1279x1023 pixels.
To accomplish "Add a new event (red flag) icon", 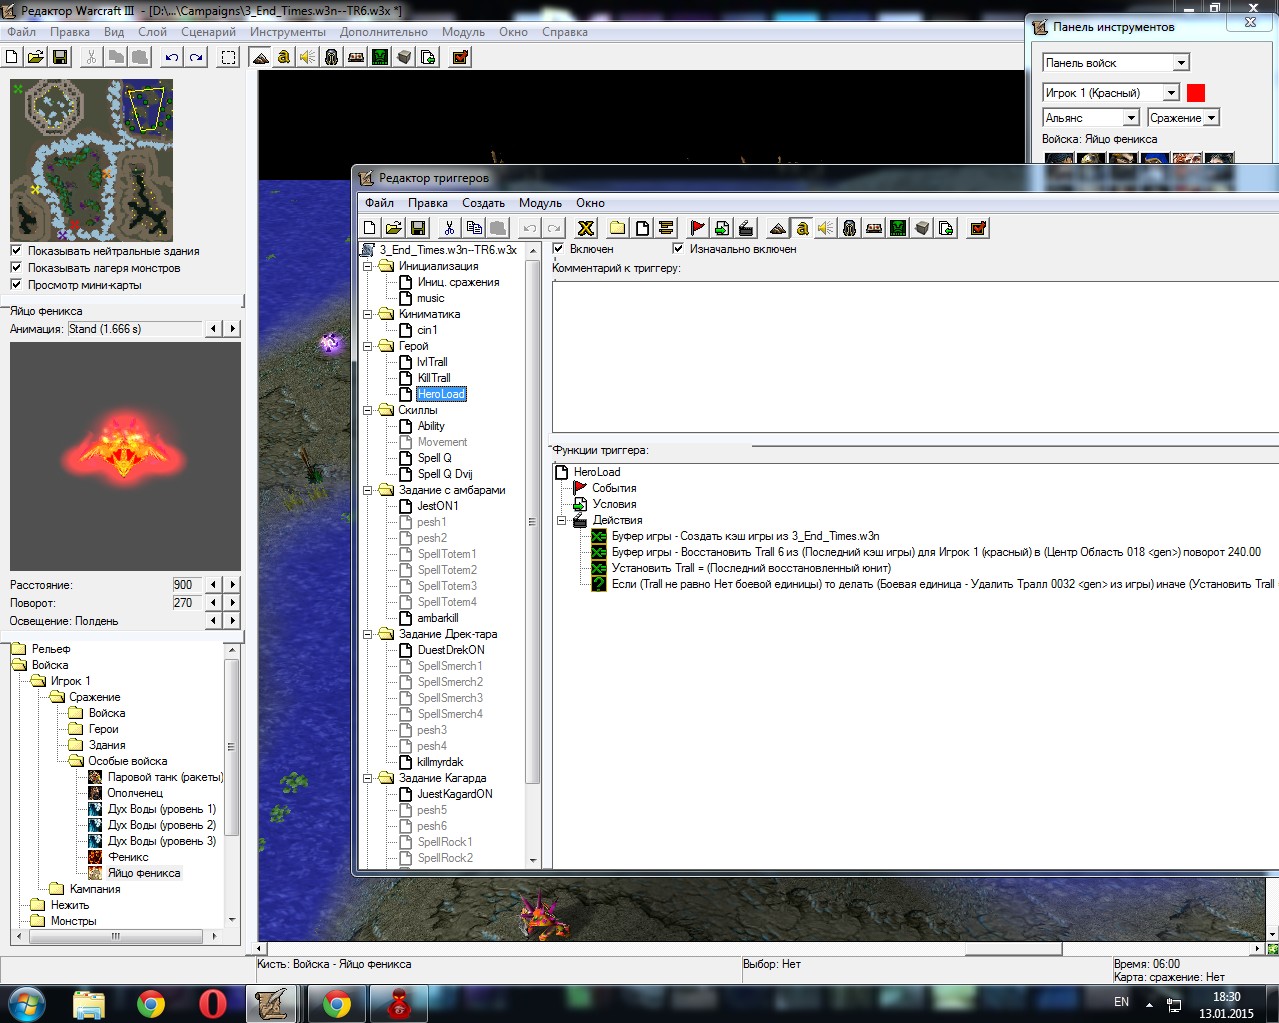I will pyautogui.click(x=698, y=228).
